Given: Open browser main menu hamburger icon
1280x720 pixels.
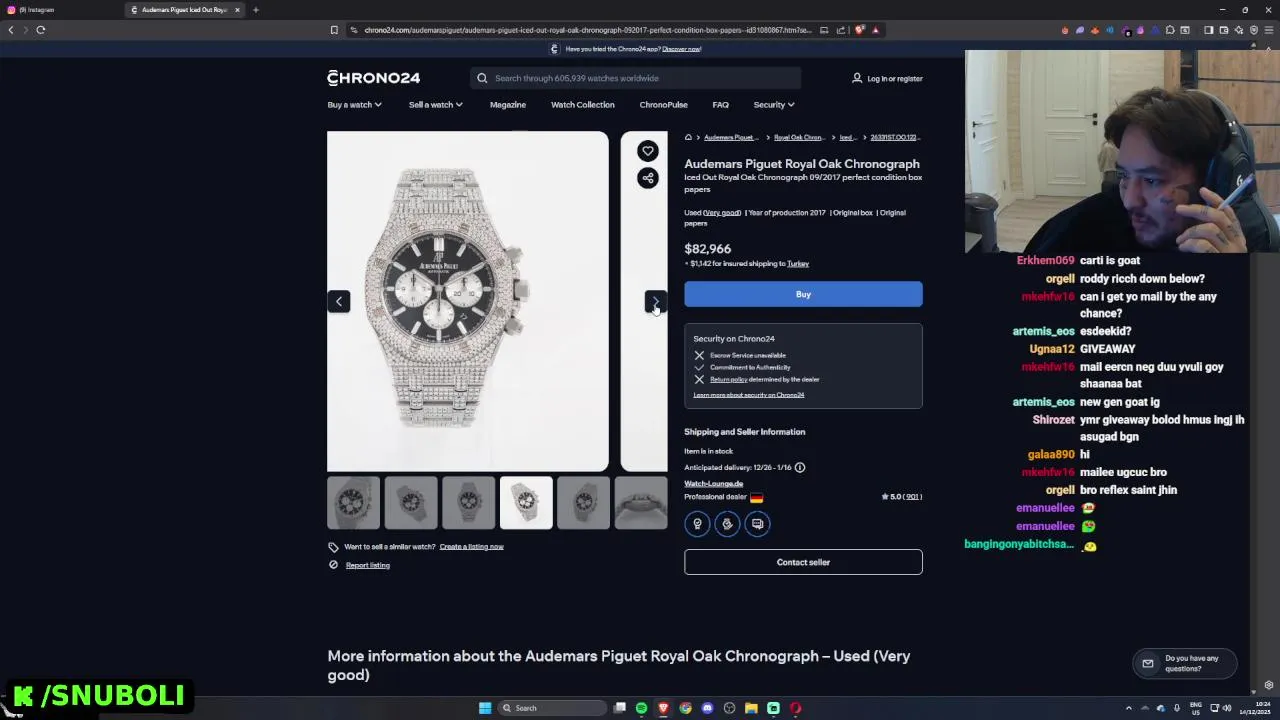Looking at the screenshot, I should click(1269, 30).
